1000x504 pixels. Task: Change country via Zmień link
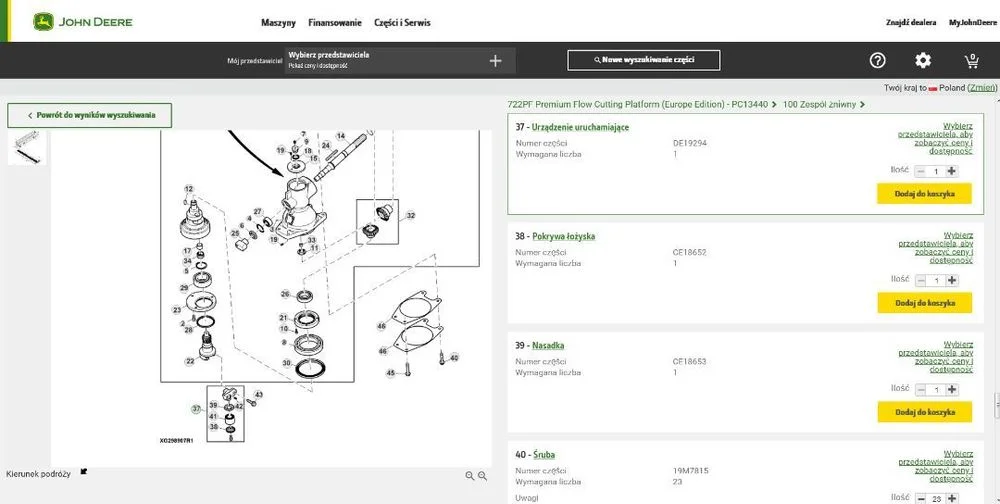(982, 87)
